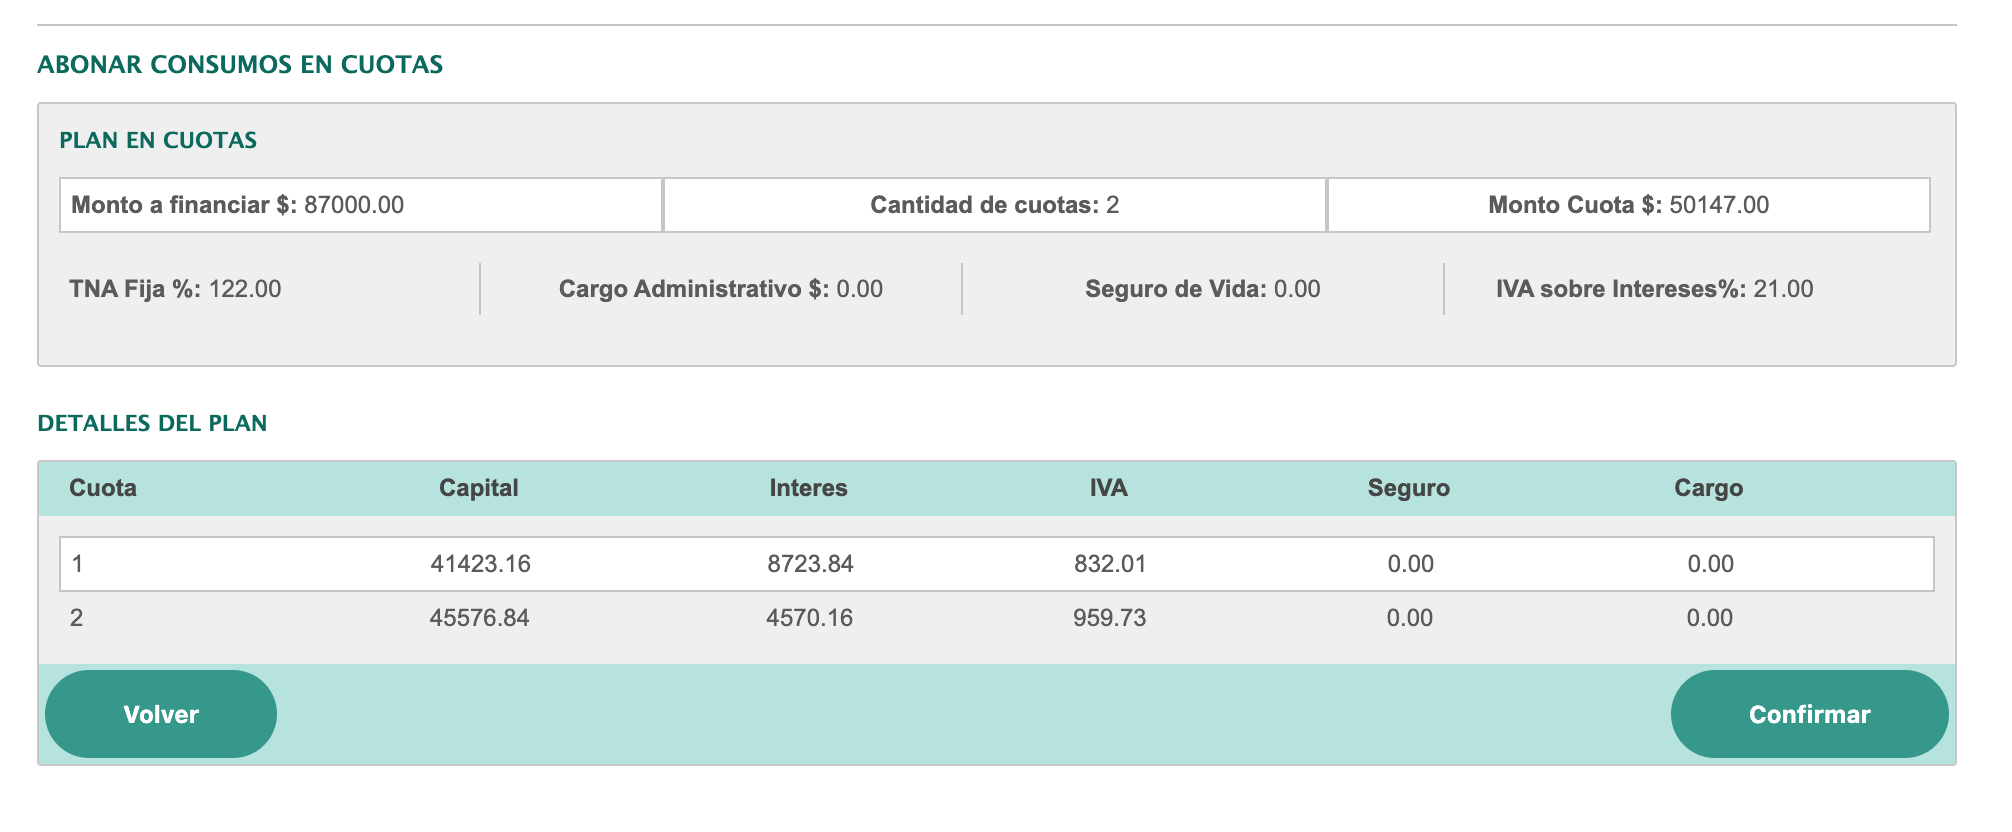Click the TNA Fija percentage value
Viewport: 2012px width, 832px height.
(x=245, y=289)
